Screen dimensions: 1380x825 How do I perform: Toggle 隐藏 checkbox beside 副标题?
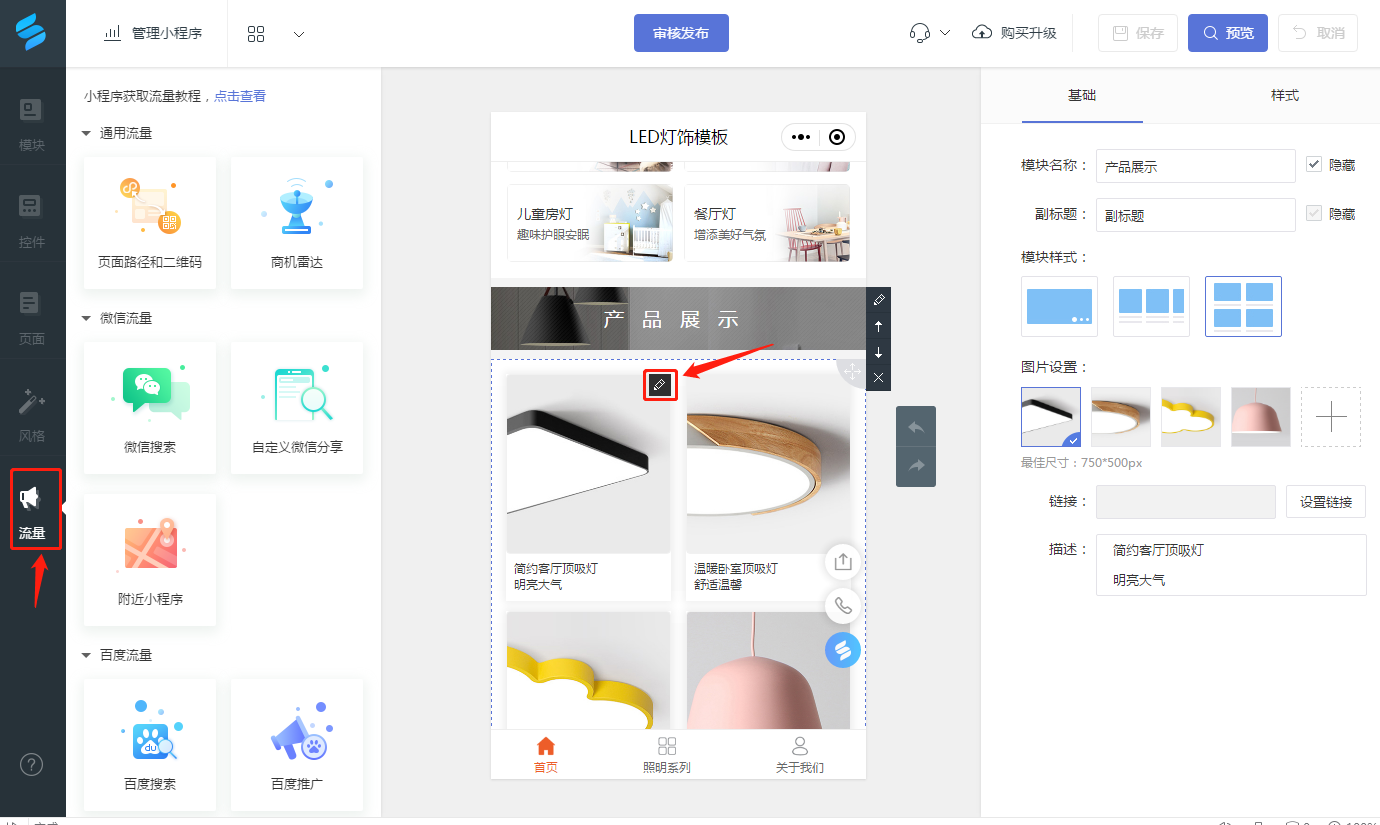tap(1313, 214)
